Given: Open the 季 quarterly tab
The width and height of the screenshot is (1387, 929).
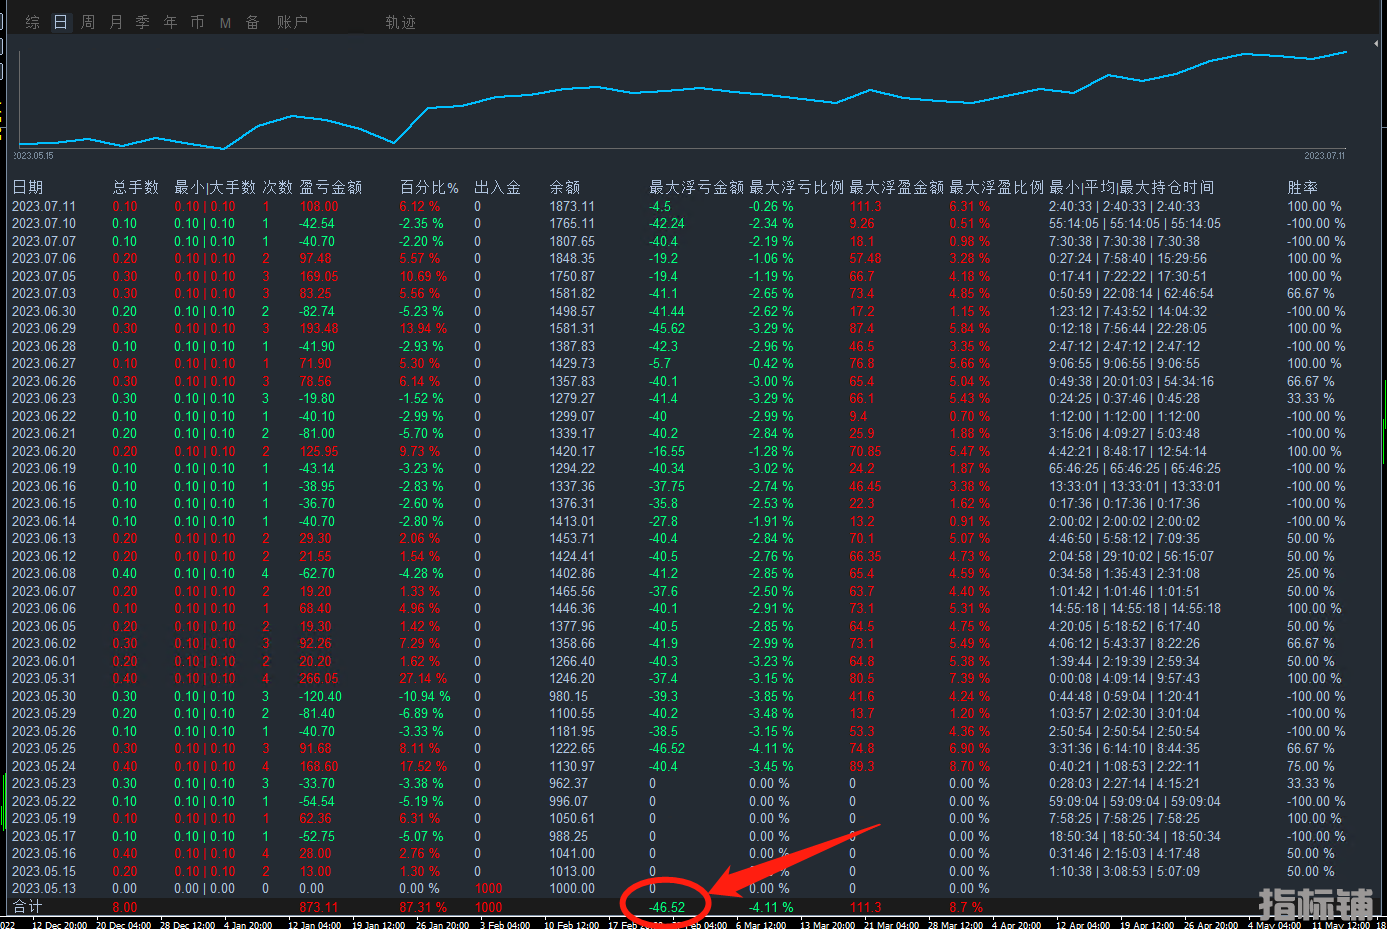Looking at the screenshot, I should [x=143, y=22].
